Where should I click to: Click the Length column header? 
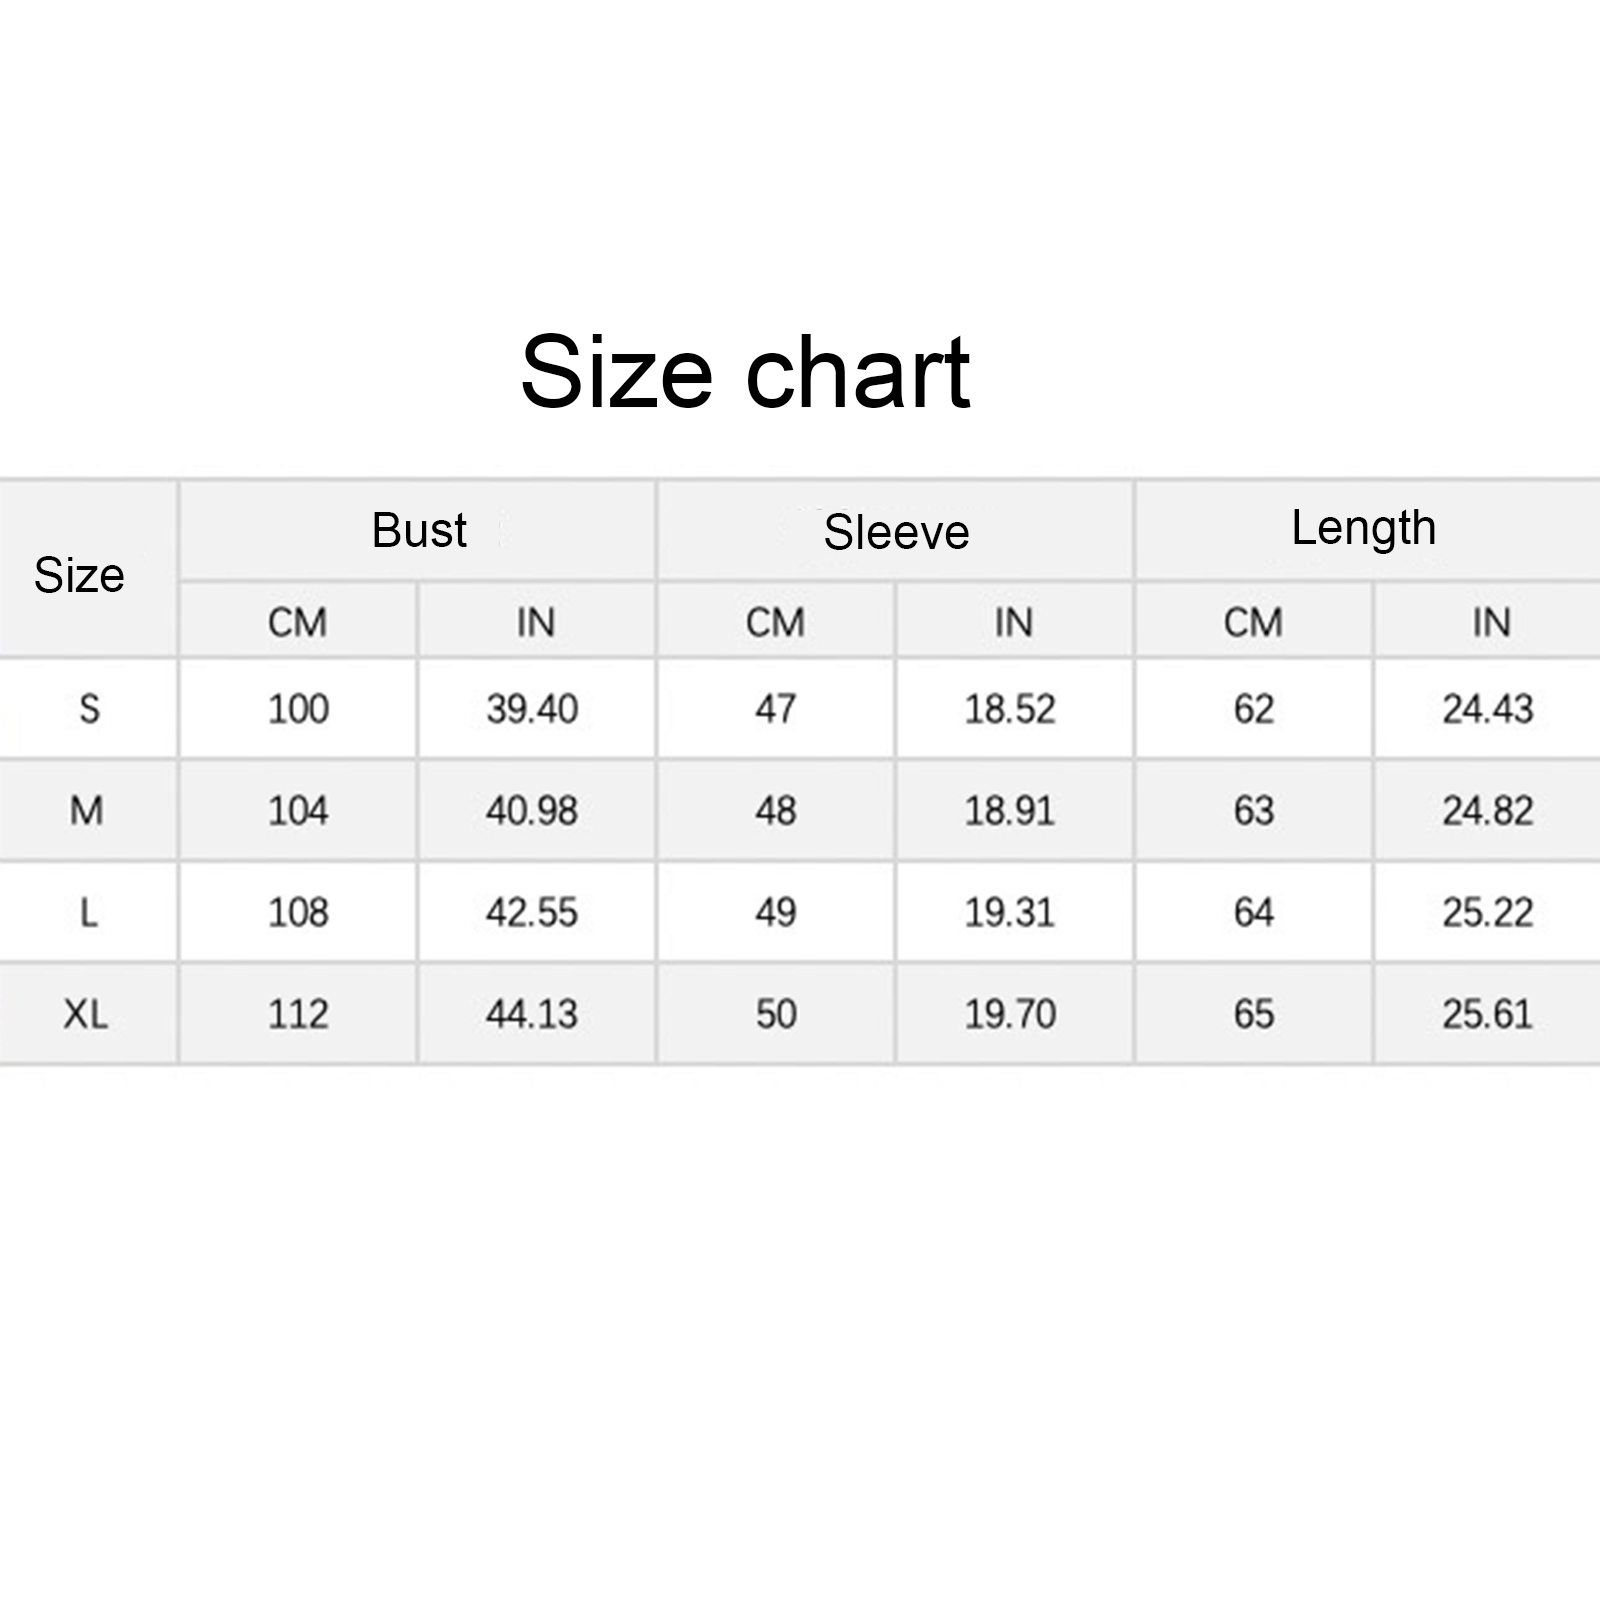click(1363, 528)
